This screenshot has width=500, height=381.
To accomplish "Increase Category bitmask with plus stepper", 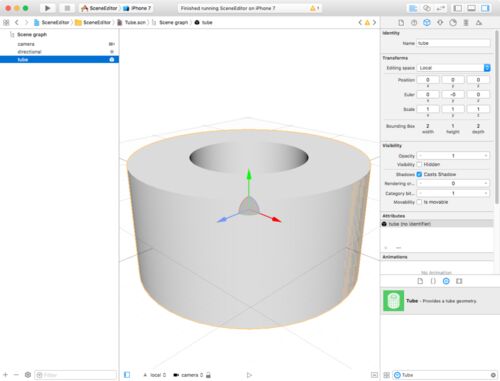I will point(486,193).
